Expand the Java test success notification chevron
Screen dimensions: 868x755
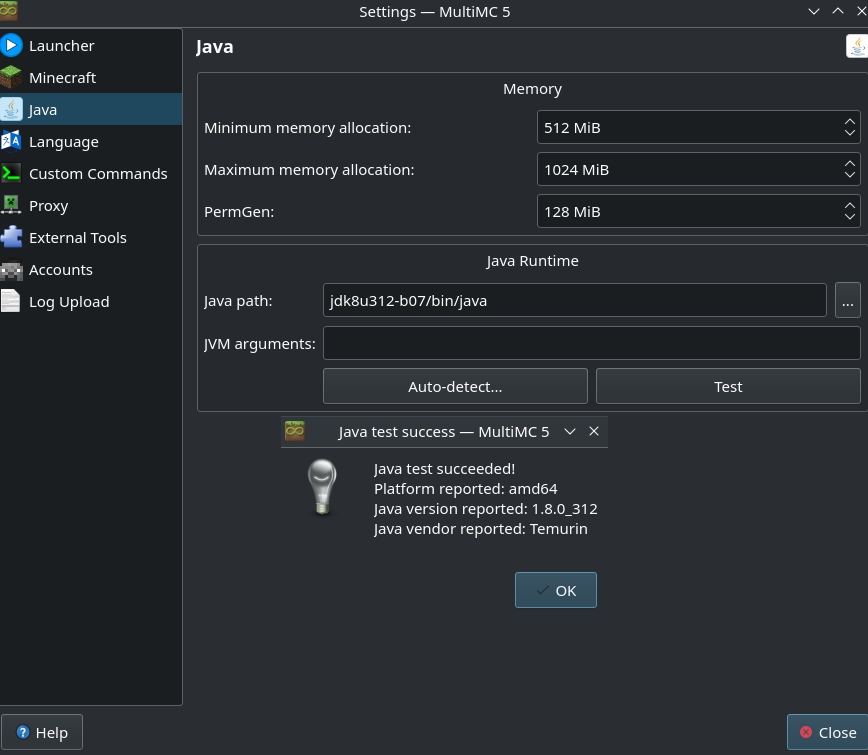569,431
